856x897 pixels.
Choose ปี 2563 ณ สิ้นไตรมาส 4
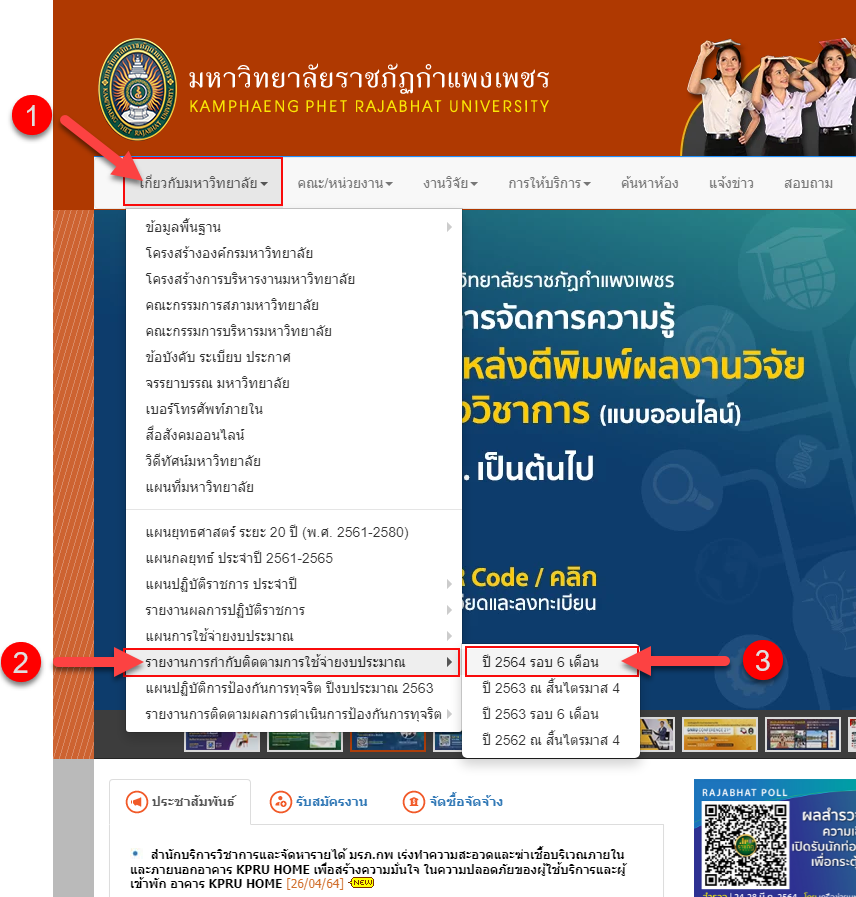tap(551, 688)
